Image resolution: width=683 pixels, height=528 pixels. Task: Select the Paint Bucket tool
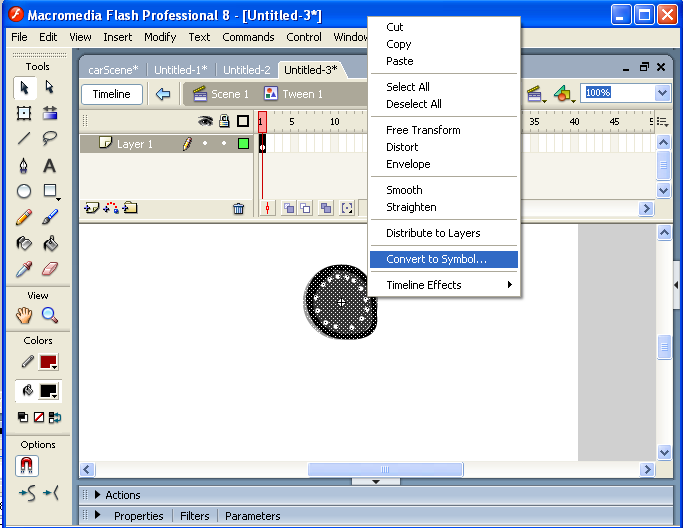coord(49,243)
